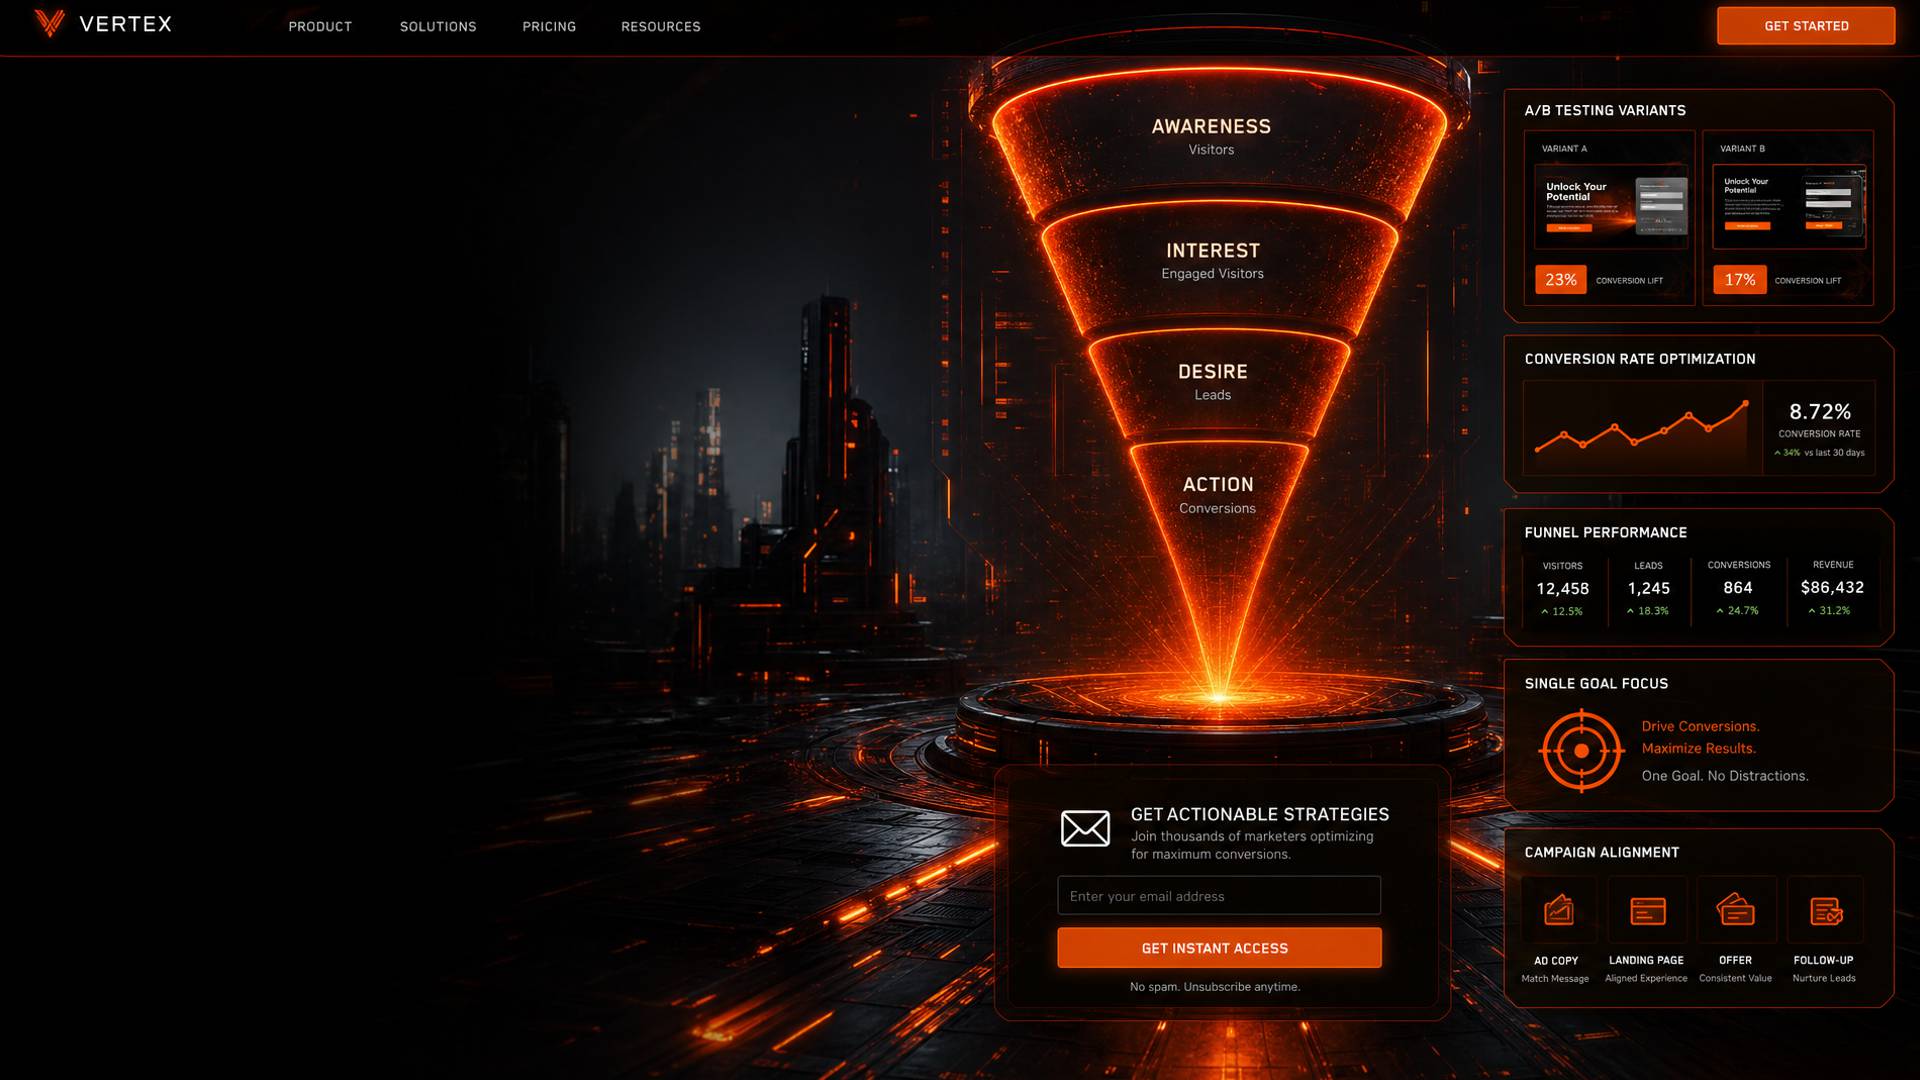This screenshot has height=1080, width=1920.
Task: Click the Vertex logo icon
Action: point(49,23)
